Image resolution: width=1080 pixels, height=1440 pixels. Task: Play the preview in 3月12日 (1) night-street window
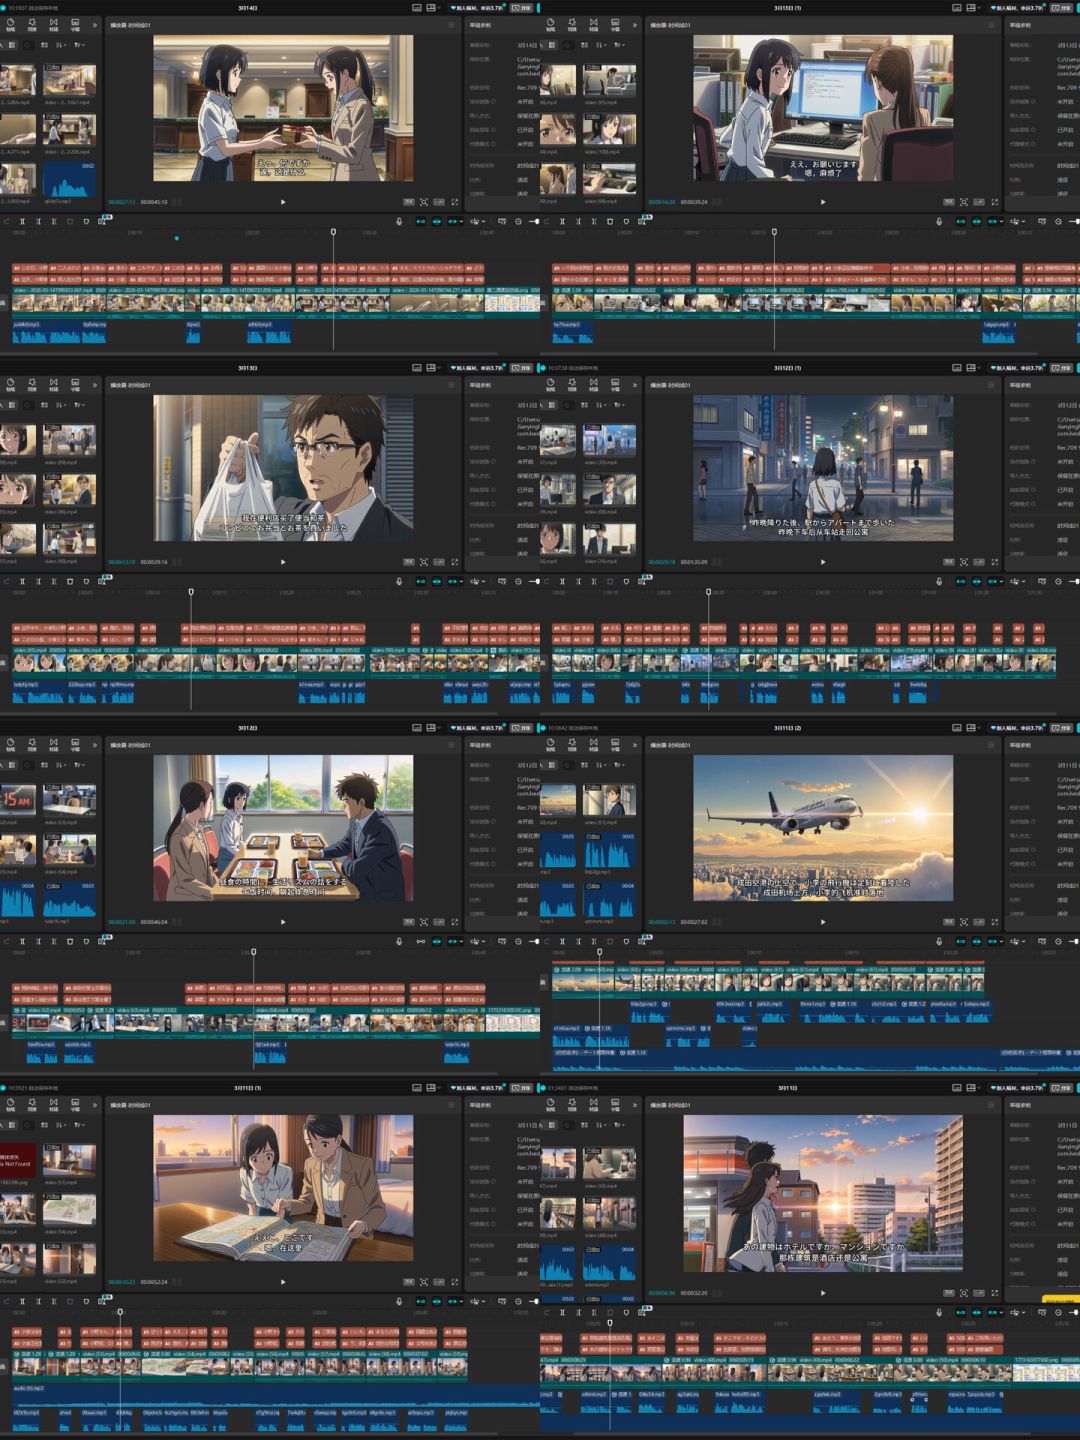pos(823,561)
